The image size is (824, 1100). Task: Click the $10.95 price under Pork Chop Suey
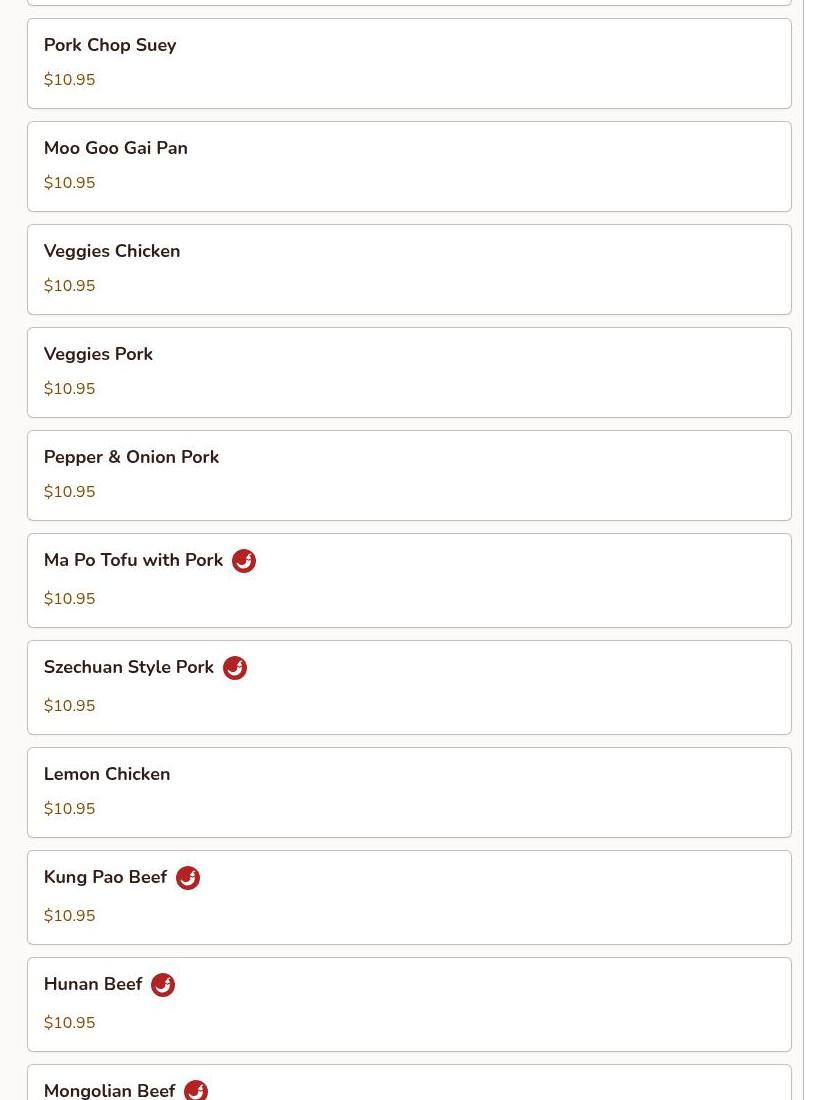(x=69, y=80)
